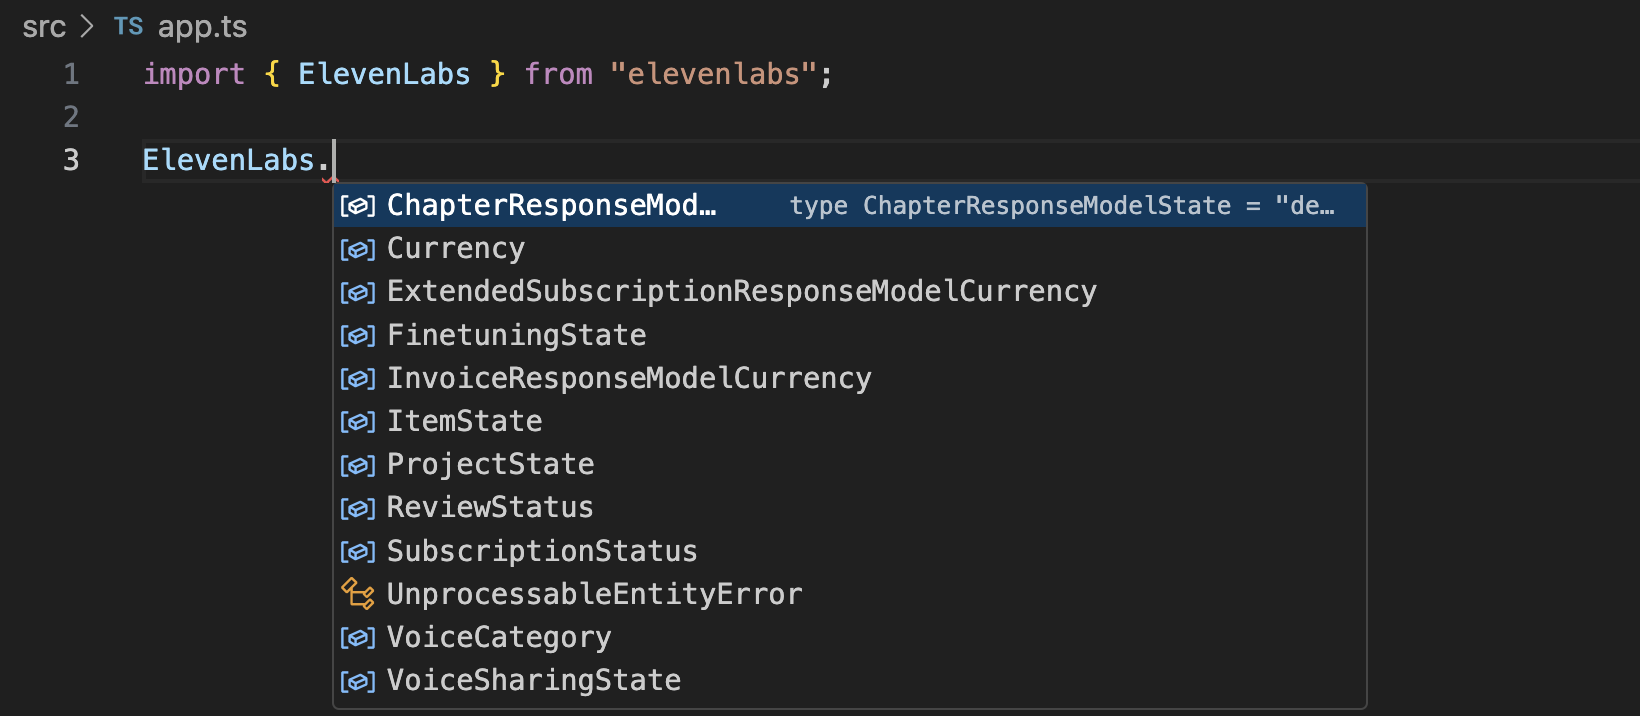The image size is (1640, 716).
Task: Choose SubscriptionStatus from autocomplete list
Action: click(x=541, y=551)
